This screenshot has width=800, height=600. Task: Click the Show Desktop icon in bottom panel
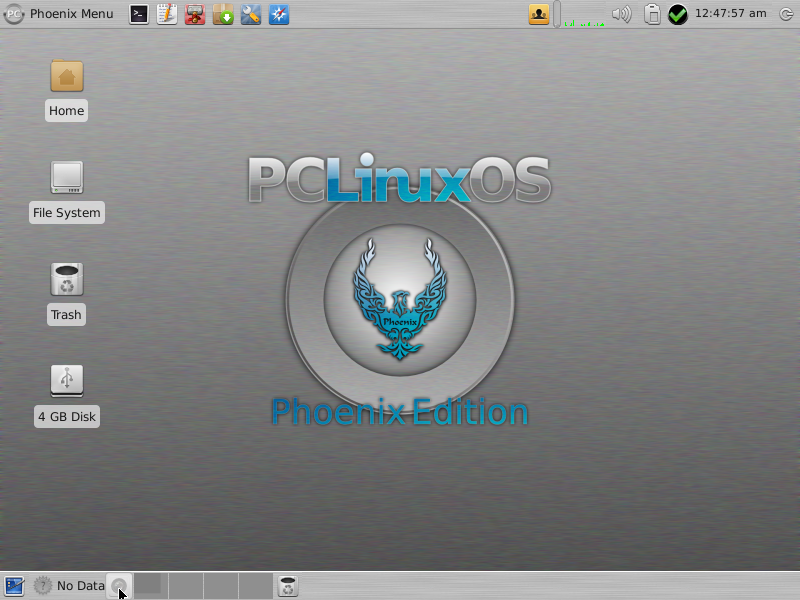[14, 586]
